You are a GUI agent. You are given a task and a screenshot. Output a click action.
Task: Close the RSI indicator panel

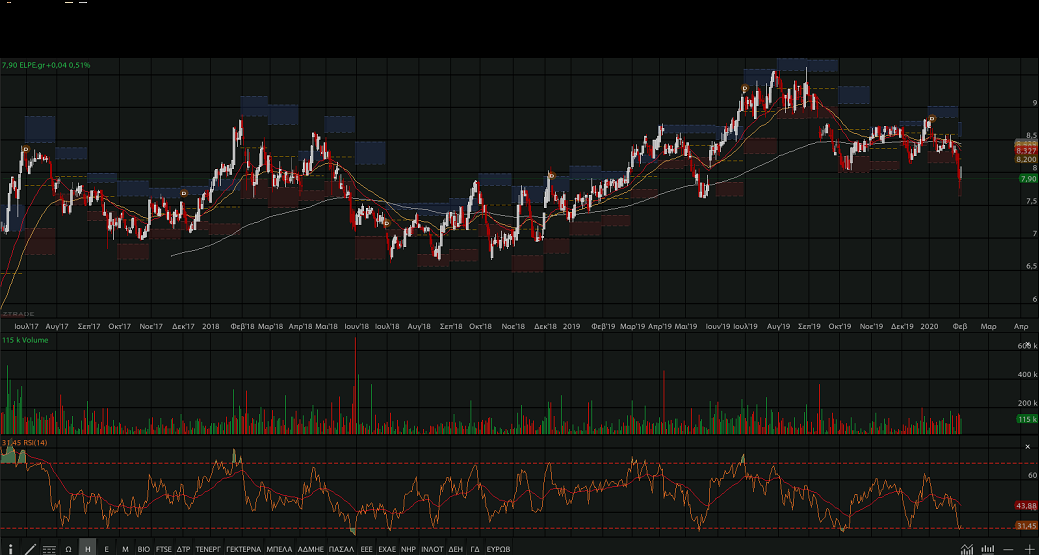[x=1027, y=446]
